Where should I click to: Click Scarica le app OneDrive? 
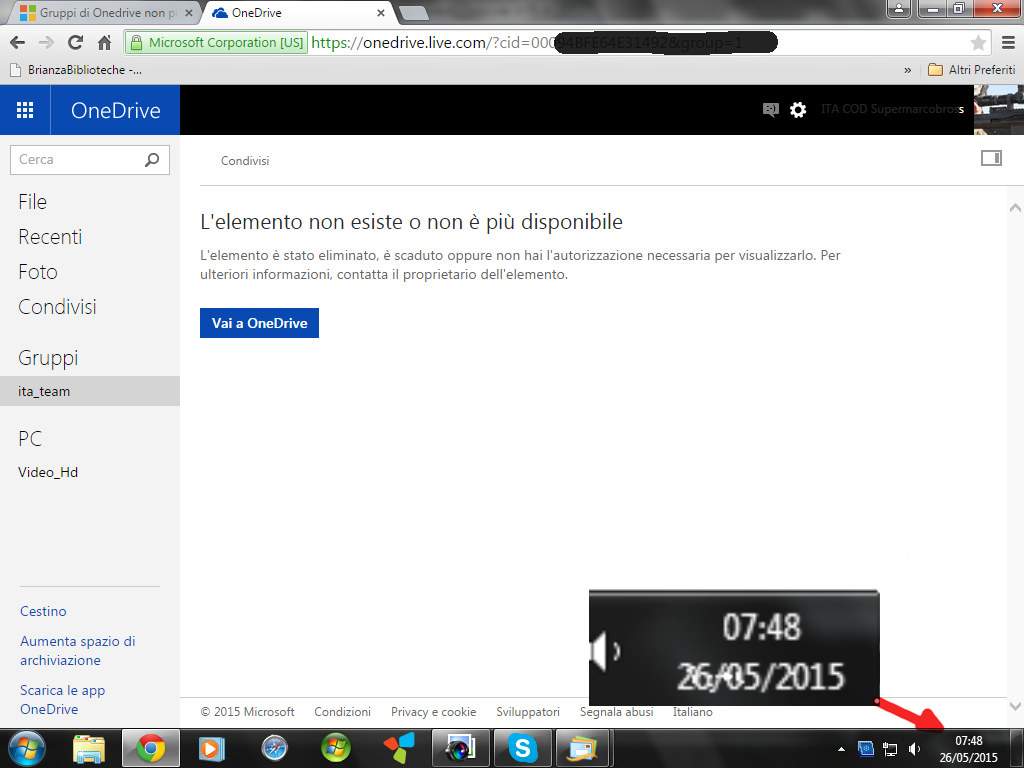coord(63,699)
